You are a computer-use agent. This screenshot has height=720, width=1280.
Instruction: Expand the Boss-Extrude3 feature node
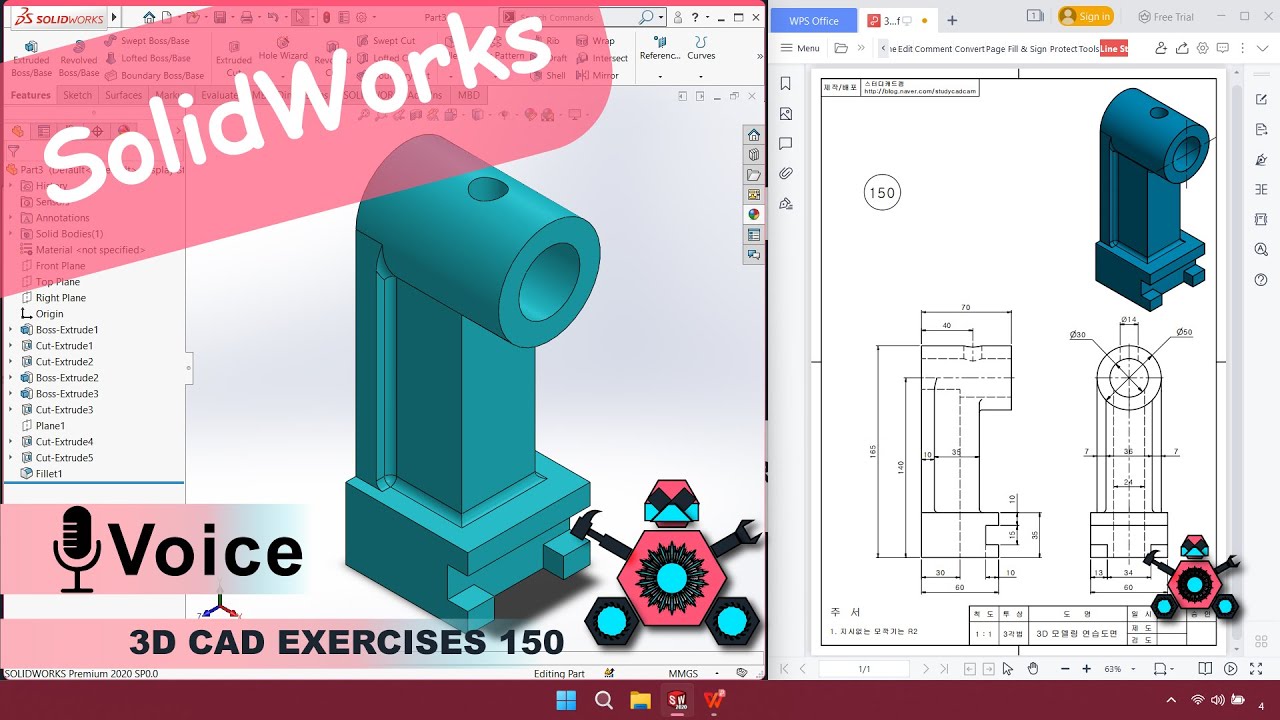click(11, 394)
